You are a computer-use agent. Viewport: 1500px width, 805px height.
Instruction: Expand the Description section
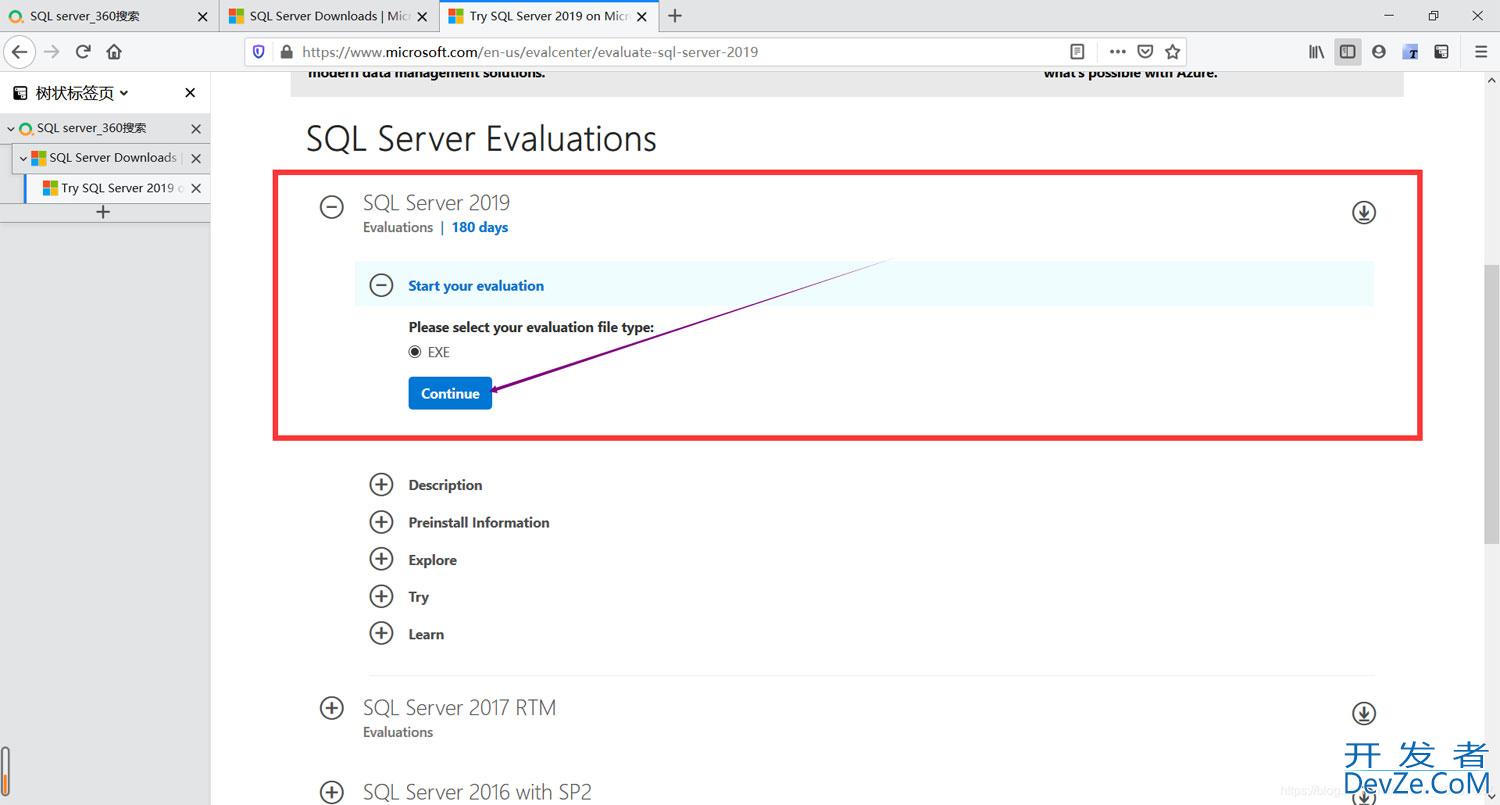click(381, 485)
